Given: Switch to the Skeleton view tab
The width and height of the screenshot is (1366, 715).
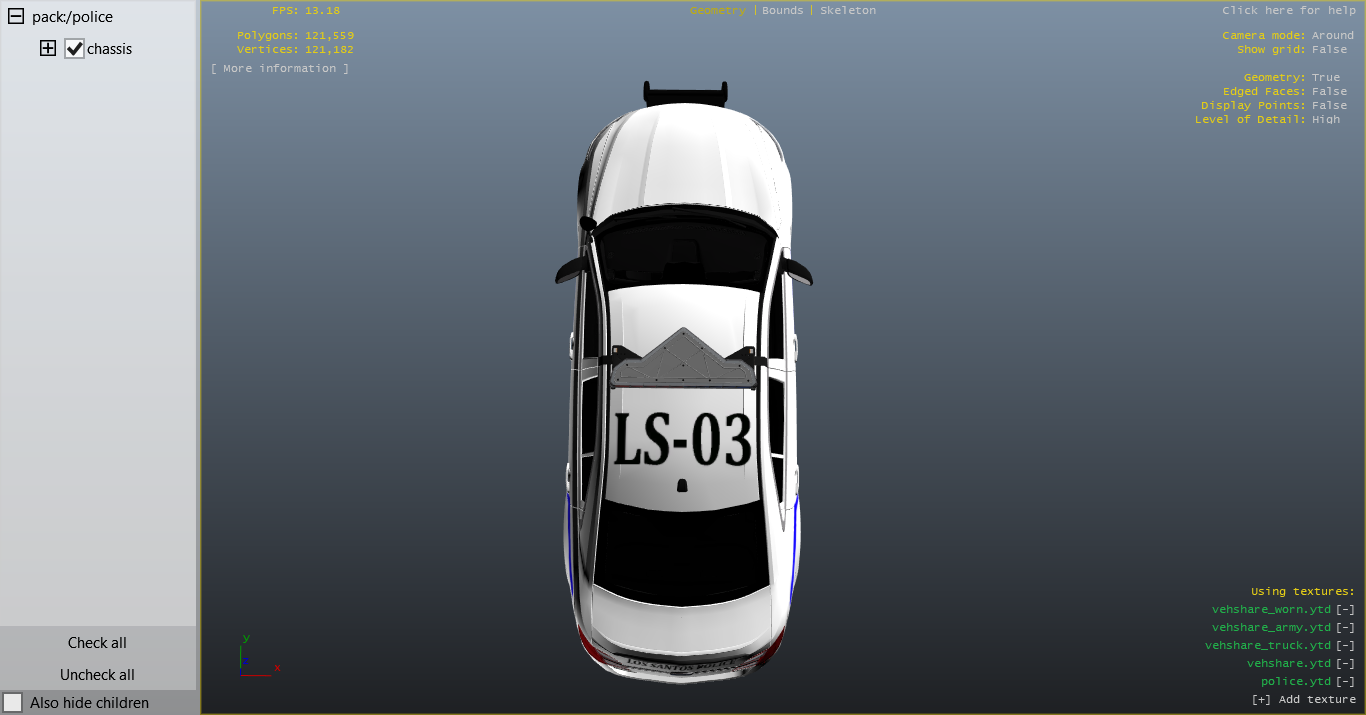Looking at the screenshot, I should pyautogui.click(x=847, y=11).
